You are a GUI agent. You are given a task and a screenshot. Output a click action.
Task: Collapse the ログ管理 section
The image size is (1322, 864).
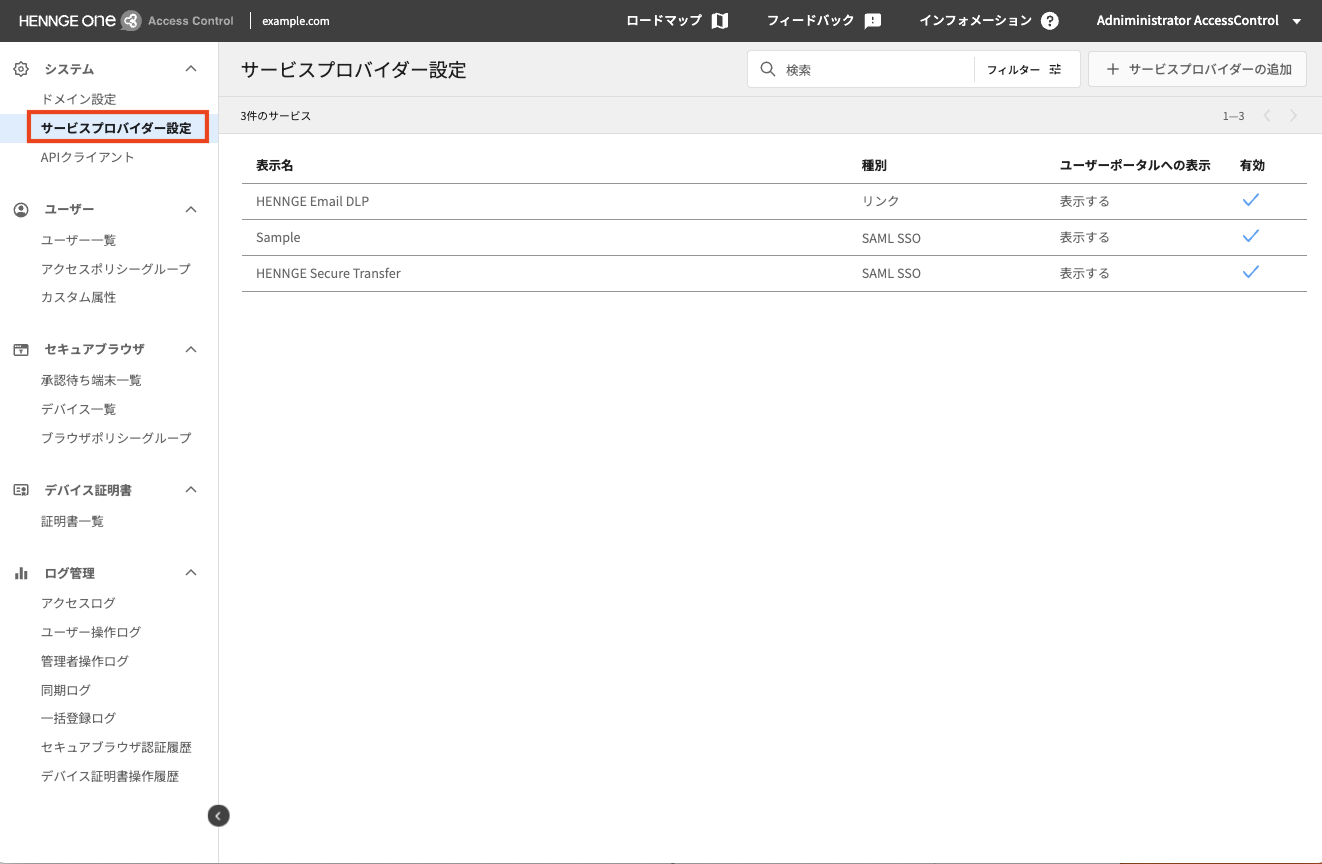click(192, 573)
